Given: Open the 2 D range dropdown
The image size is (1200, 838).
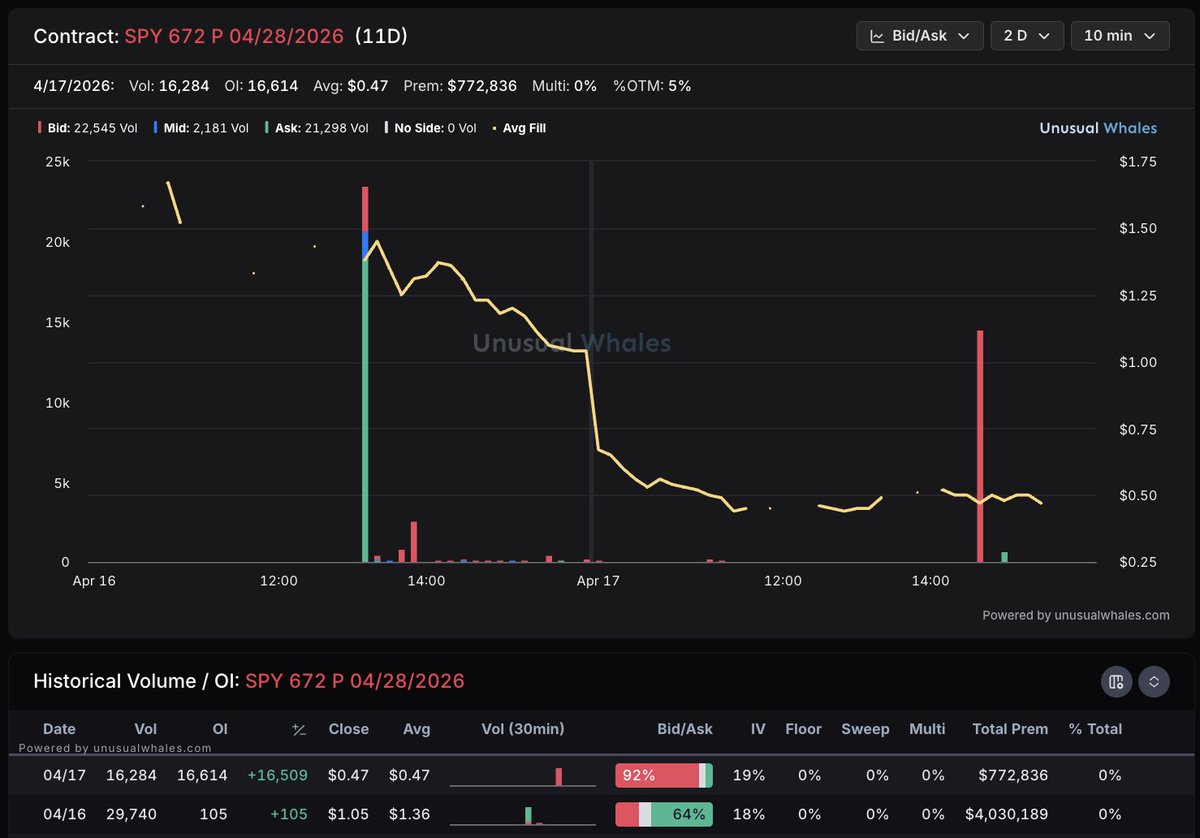Looking at the screenshot, I should coord(1027,35).
